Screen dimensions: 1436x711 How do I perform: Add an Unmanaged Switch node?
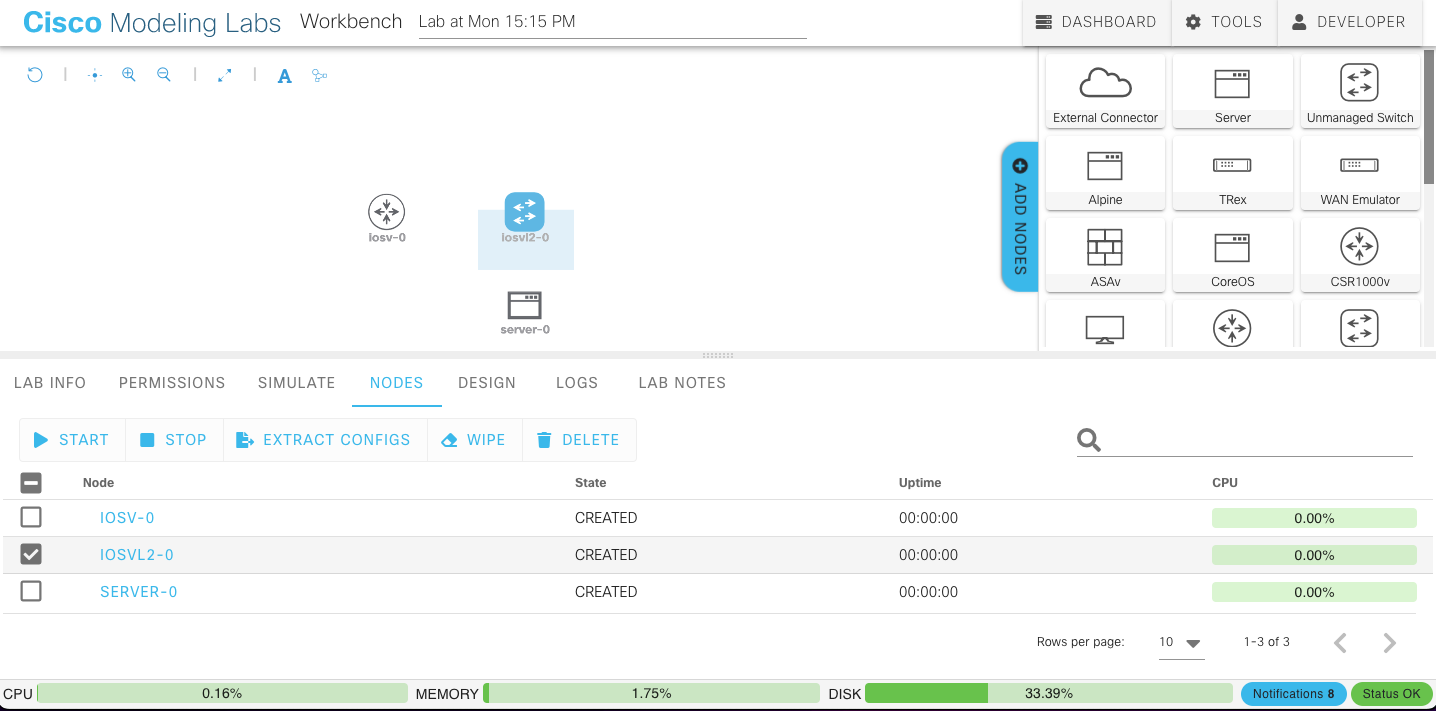tap(1360, 91)
